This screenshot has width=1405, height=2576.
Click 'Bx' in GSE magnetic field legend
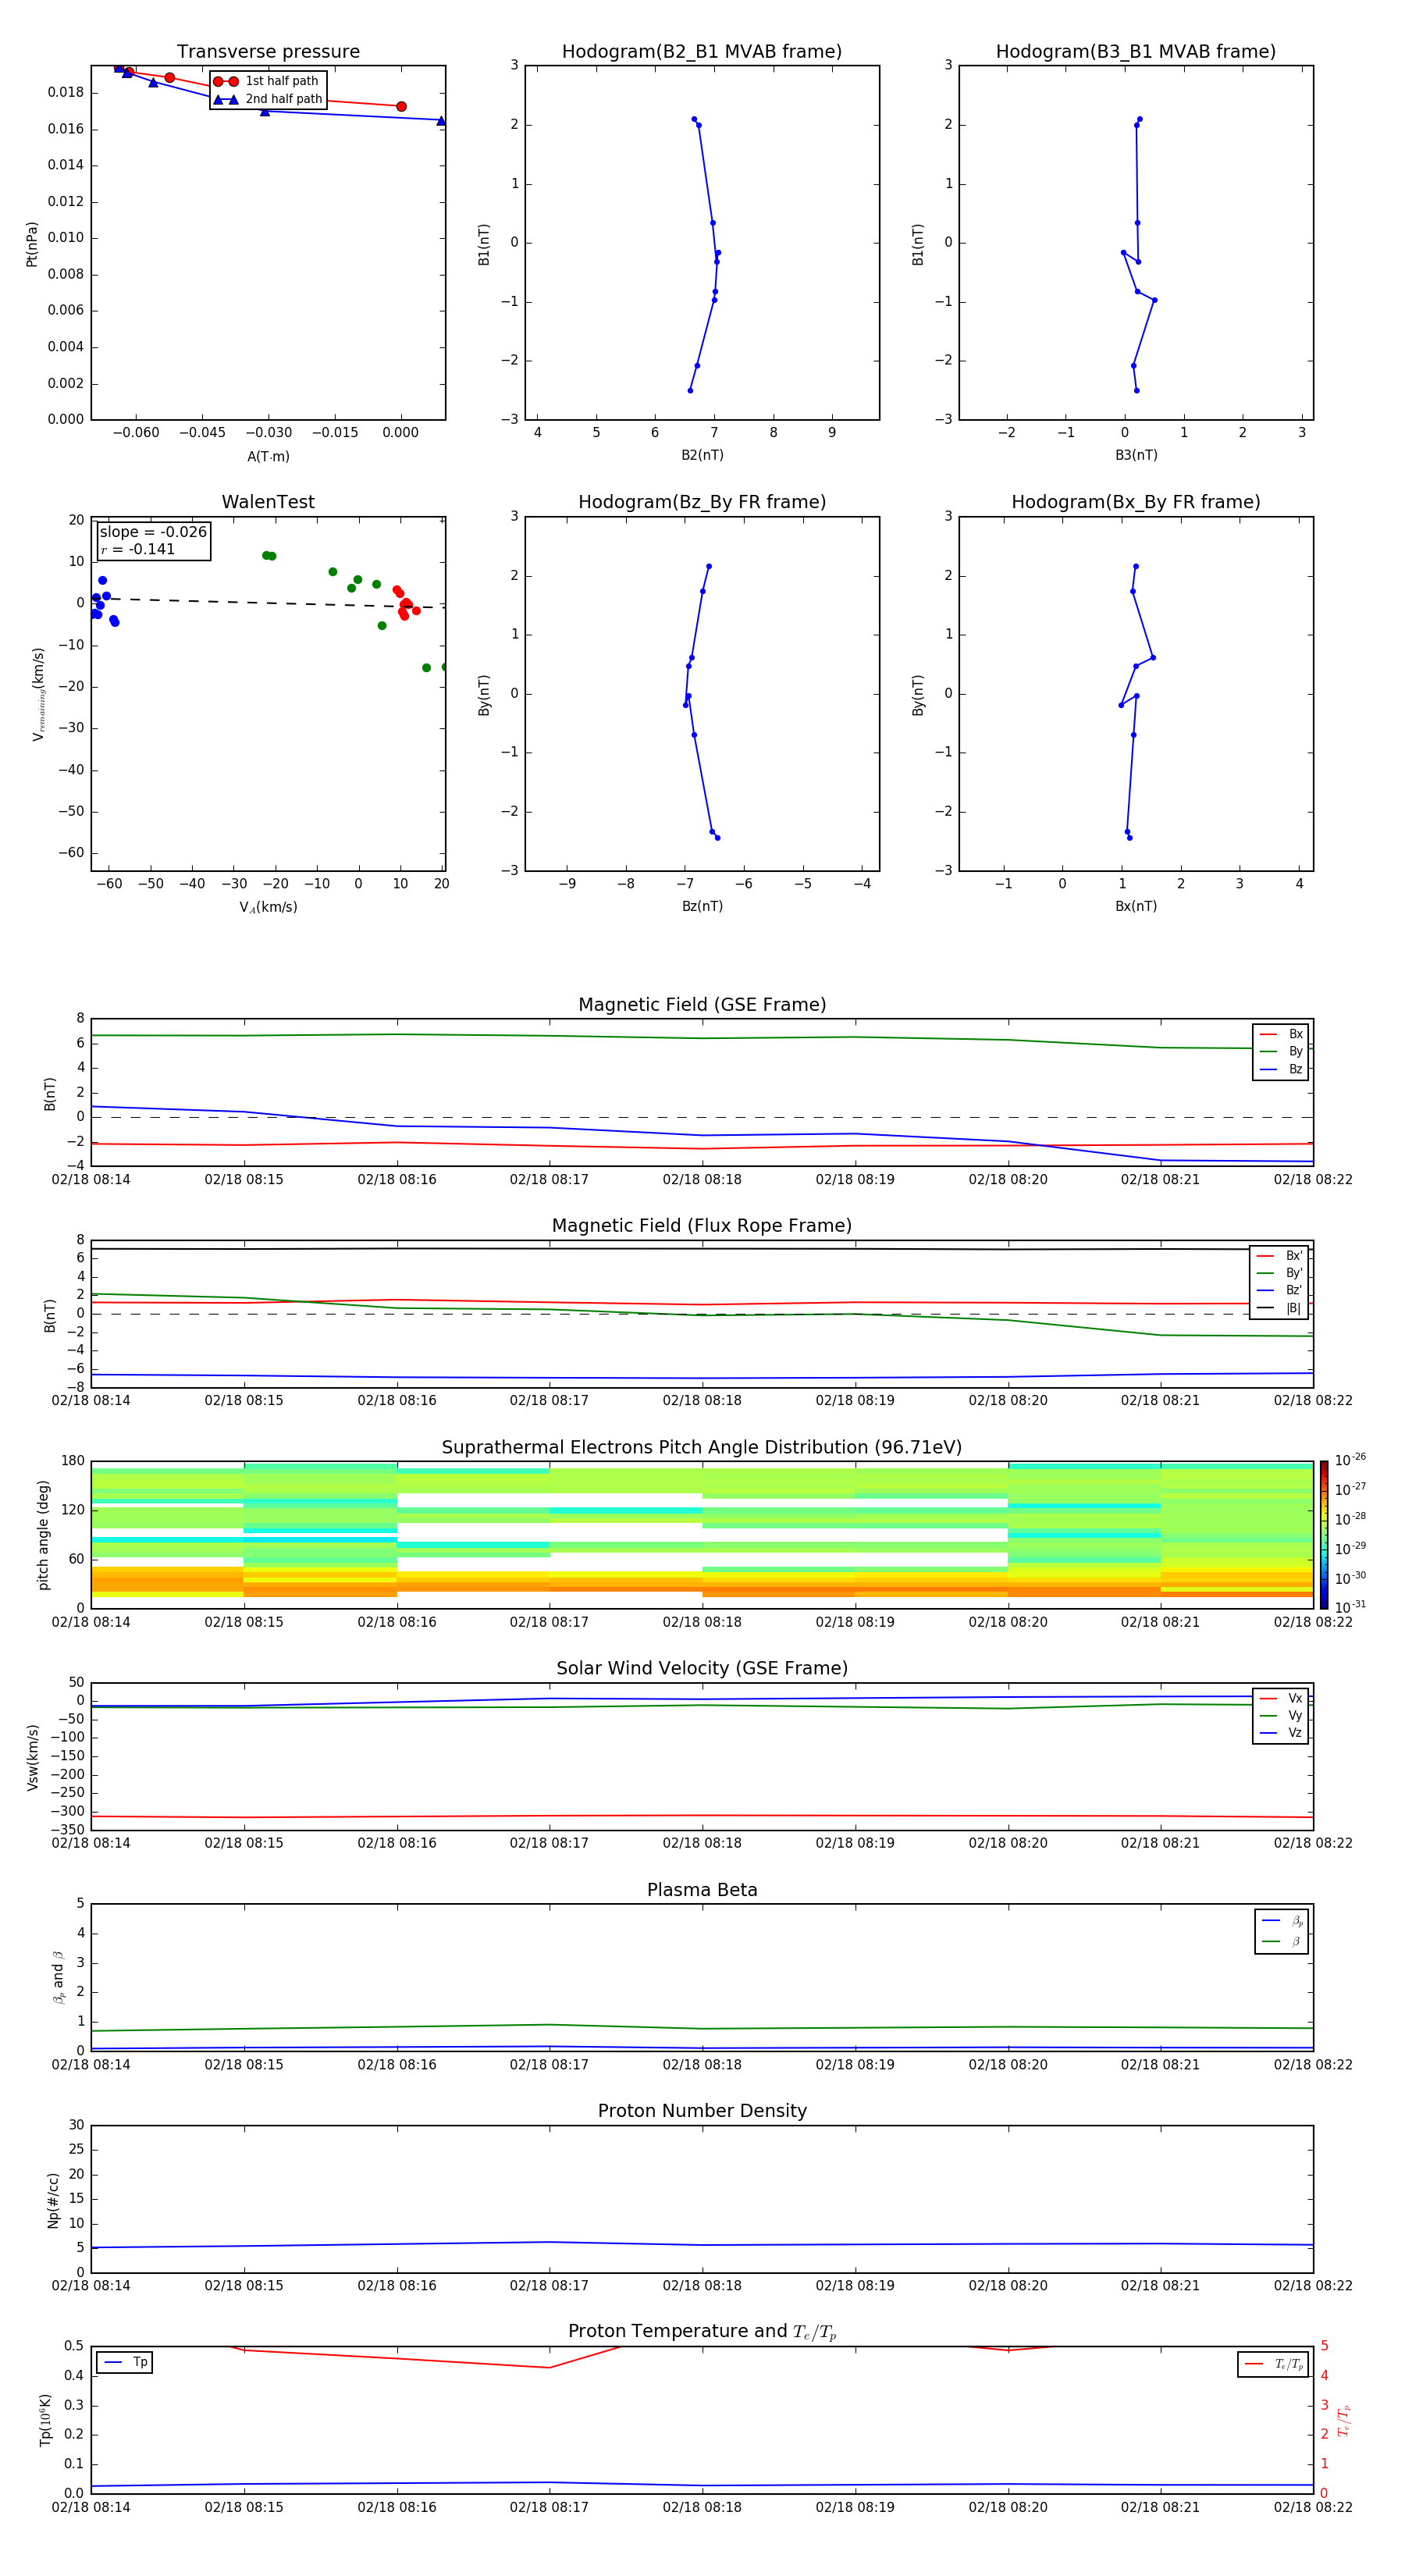(x=1281, y=1034)
